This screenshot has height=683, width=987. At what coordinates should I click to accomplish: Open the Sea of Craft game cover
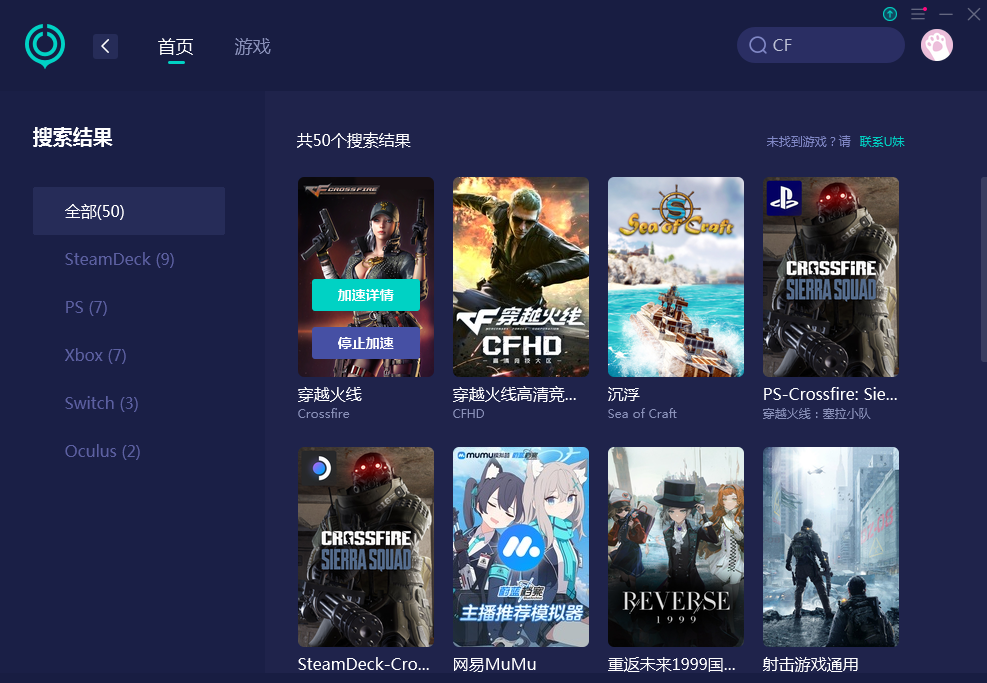coord(676,277)
